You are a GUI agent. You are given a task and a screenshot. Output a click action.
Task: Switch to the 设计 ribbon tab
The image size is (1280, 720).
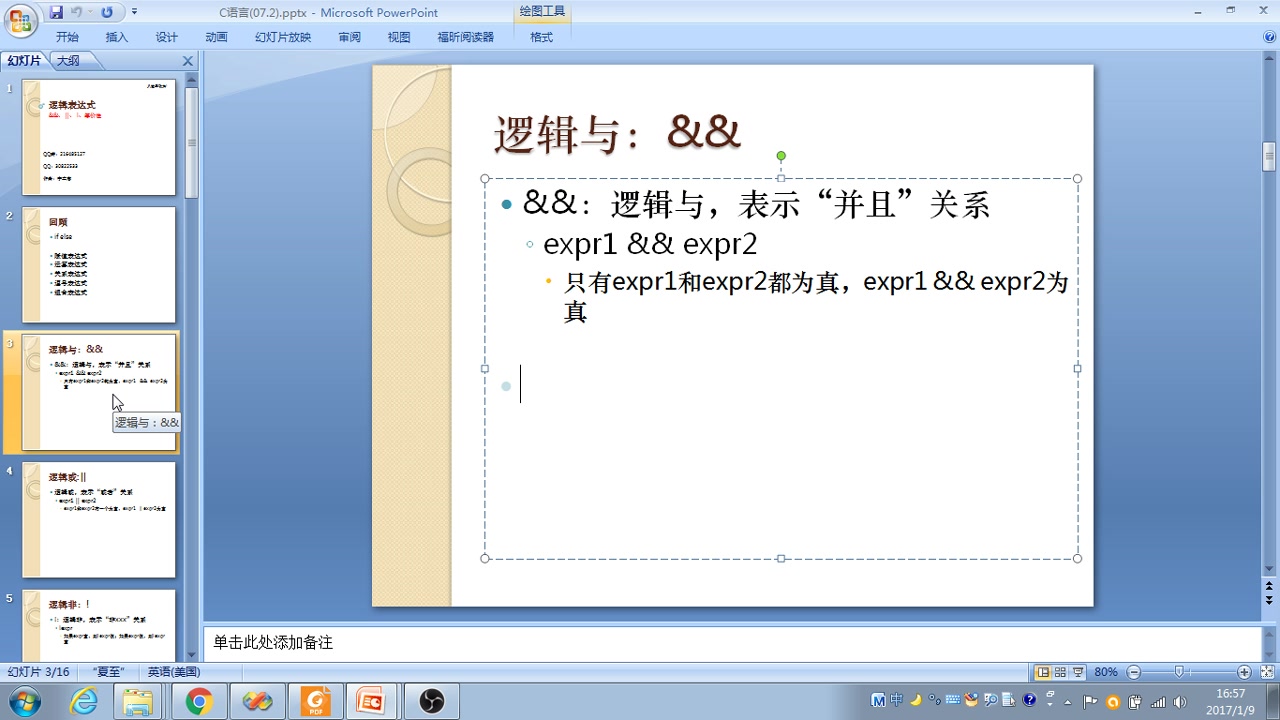coord(167,37)
